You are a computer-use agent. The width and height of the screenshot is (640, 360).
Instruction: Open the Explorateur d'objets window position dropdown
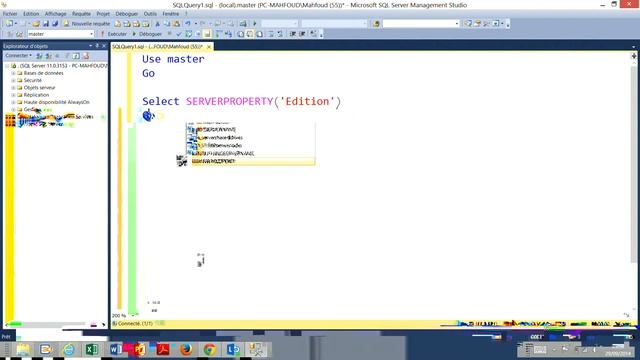pos(91,46)
